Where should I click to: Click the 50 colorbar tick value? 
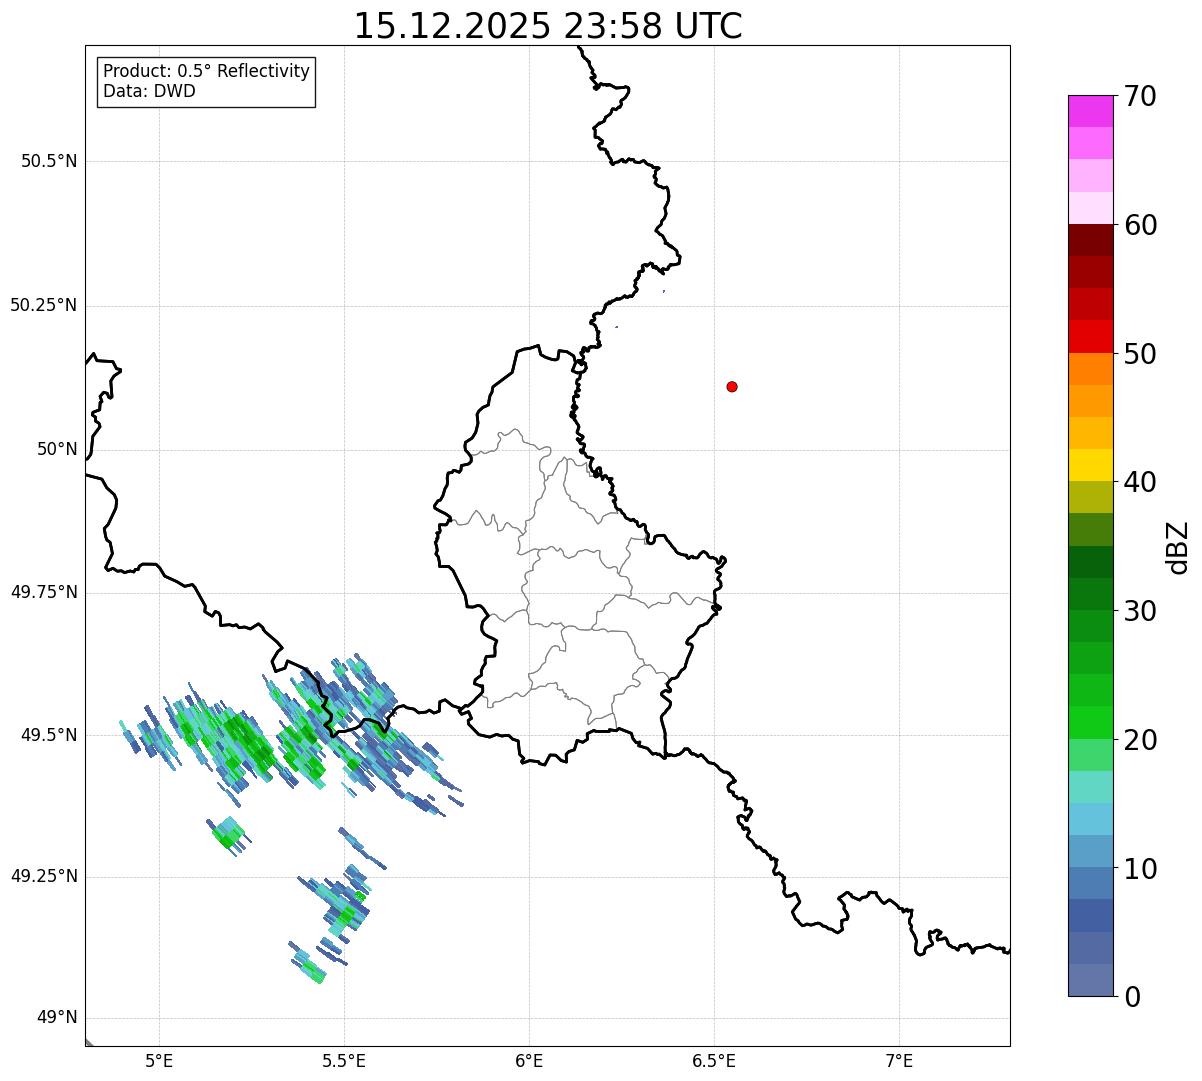1140,354
